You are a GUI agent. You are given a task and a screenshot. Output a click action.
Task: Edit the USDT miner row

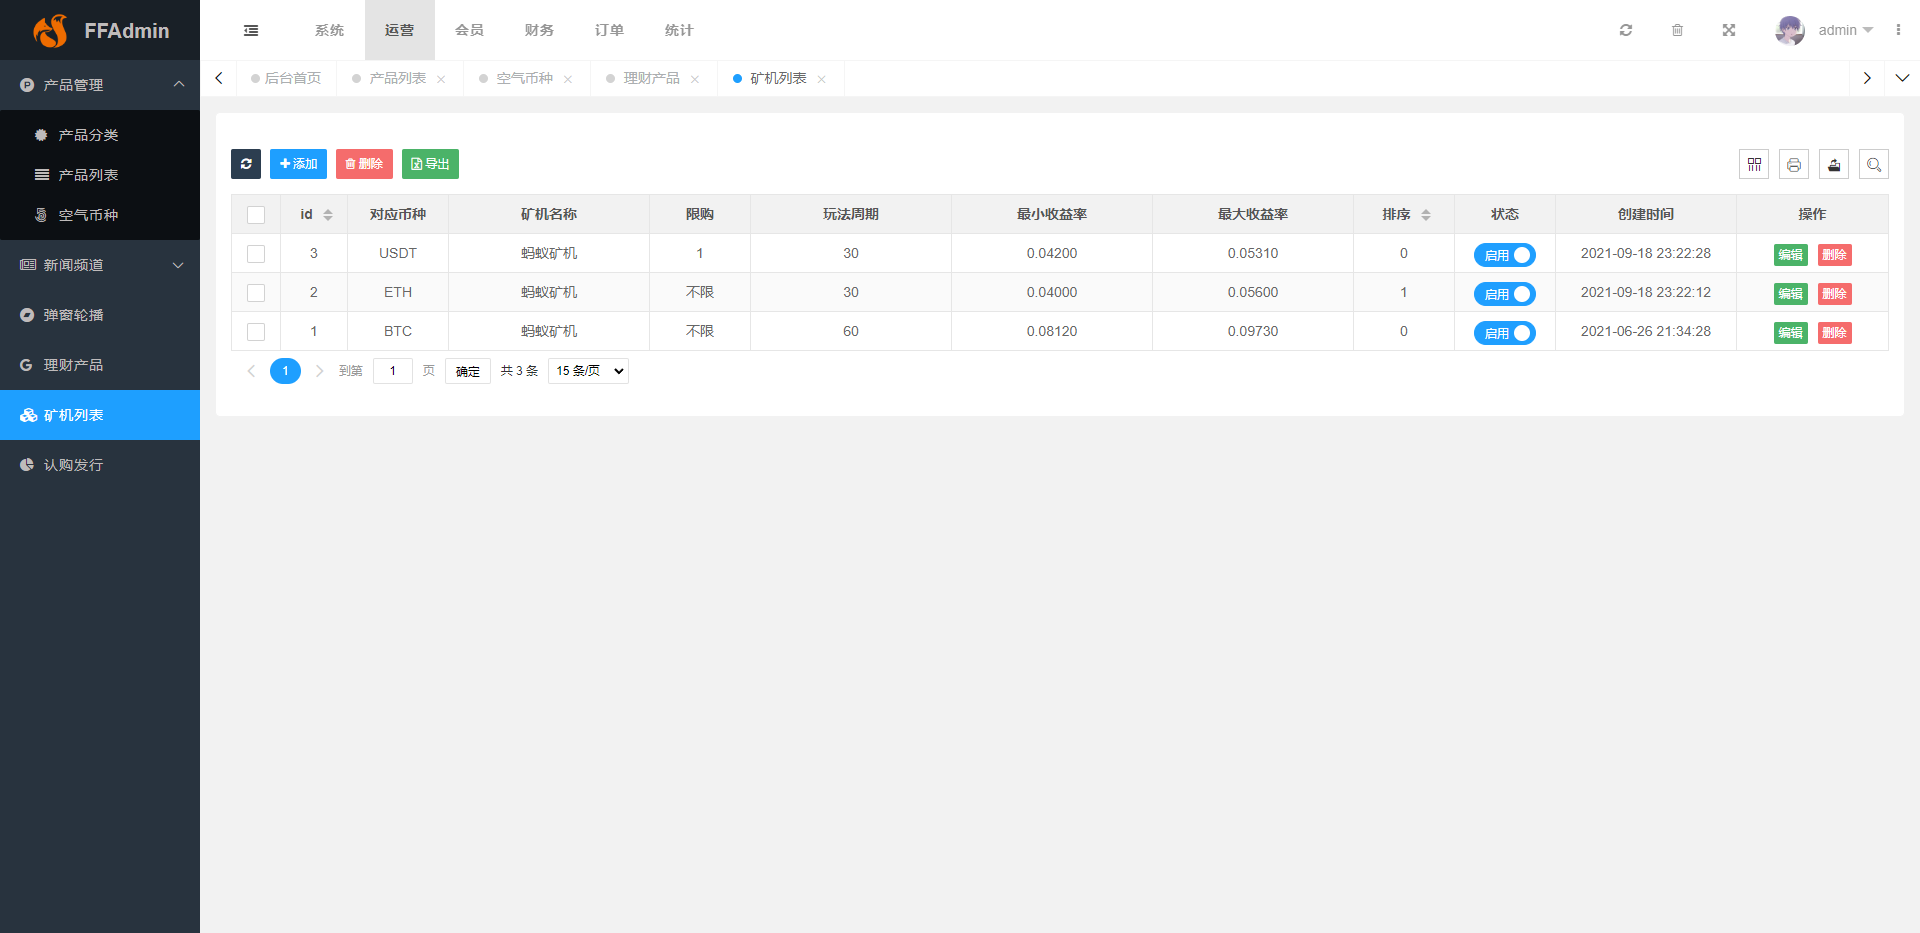1791,255
